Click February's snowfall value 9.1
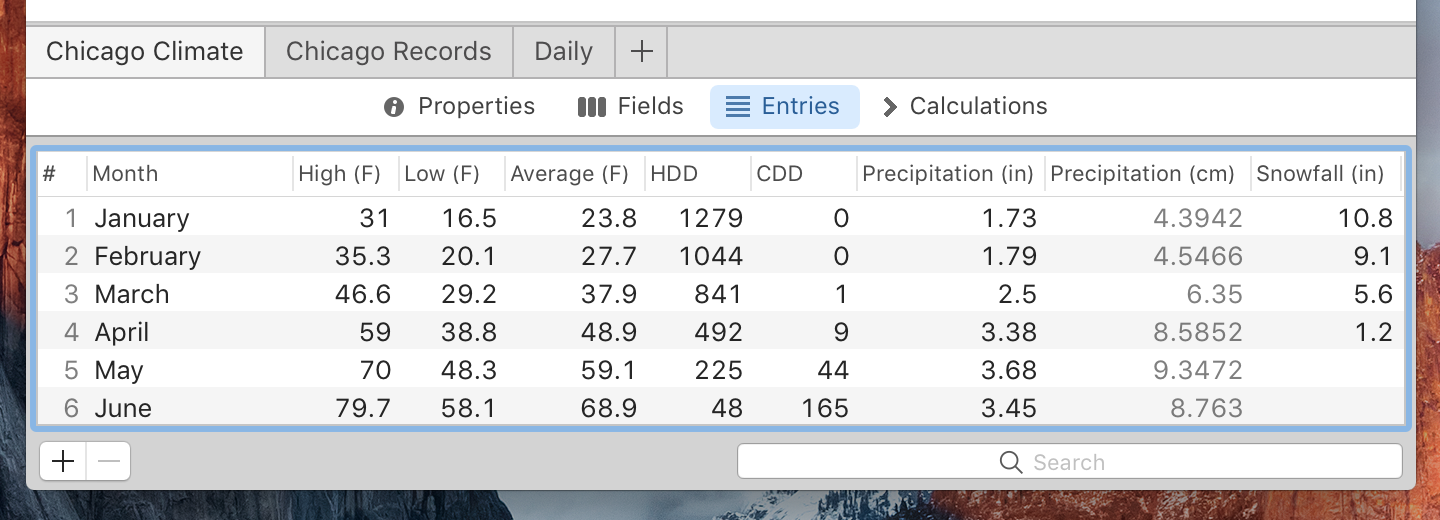This screenshot has width=1440, height=520. [x=1372, y=256]
